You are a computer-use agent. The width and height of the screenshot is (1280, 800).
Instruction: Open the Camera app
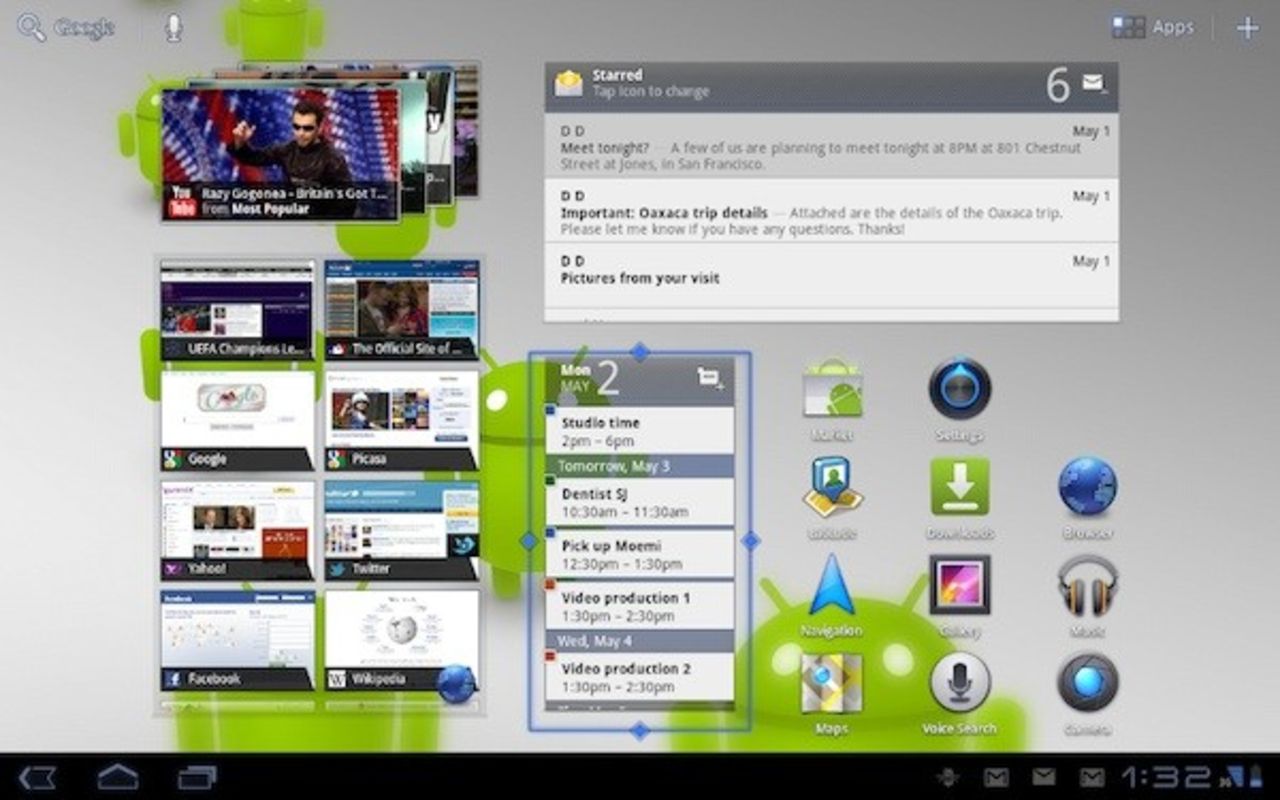click(1087, 688)
